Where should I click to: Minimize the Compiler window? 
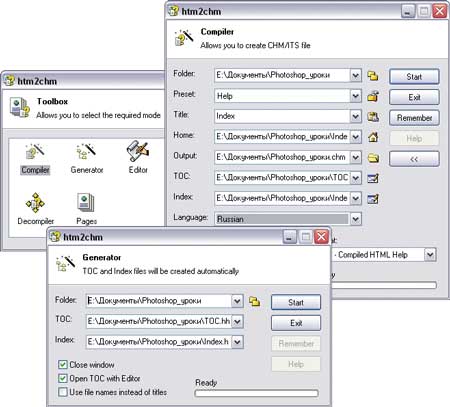[407, 11]
